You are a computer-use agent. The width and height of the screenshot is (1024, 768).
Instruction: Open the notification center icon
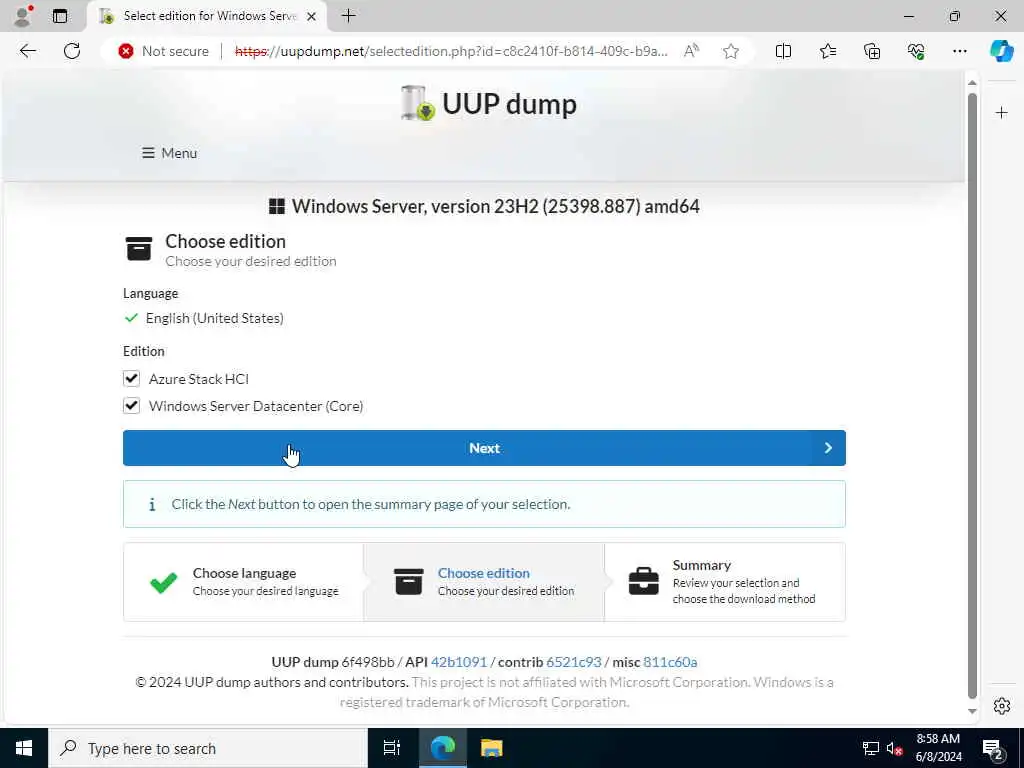pyautogui.click(x=992, y=749)
